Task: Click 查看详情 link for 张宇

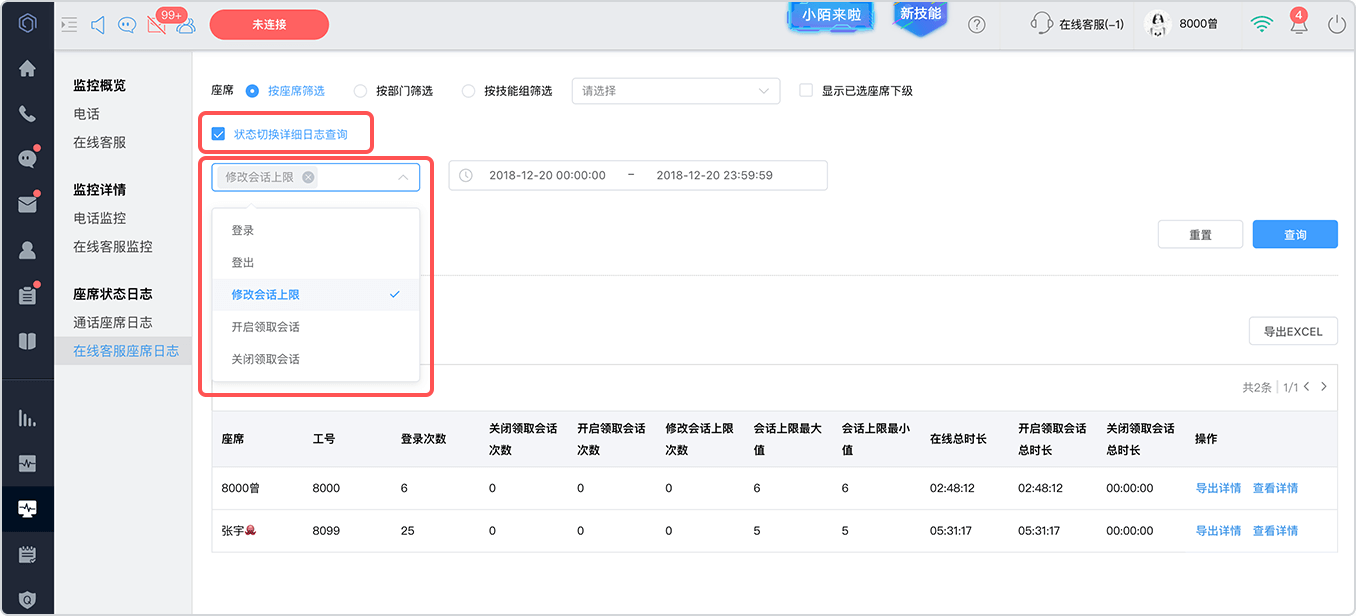Action: click(x=1275, y=531)
